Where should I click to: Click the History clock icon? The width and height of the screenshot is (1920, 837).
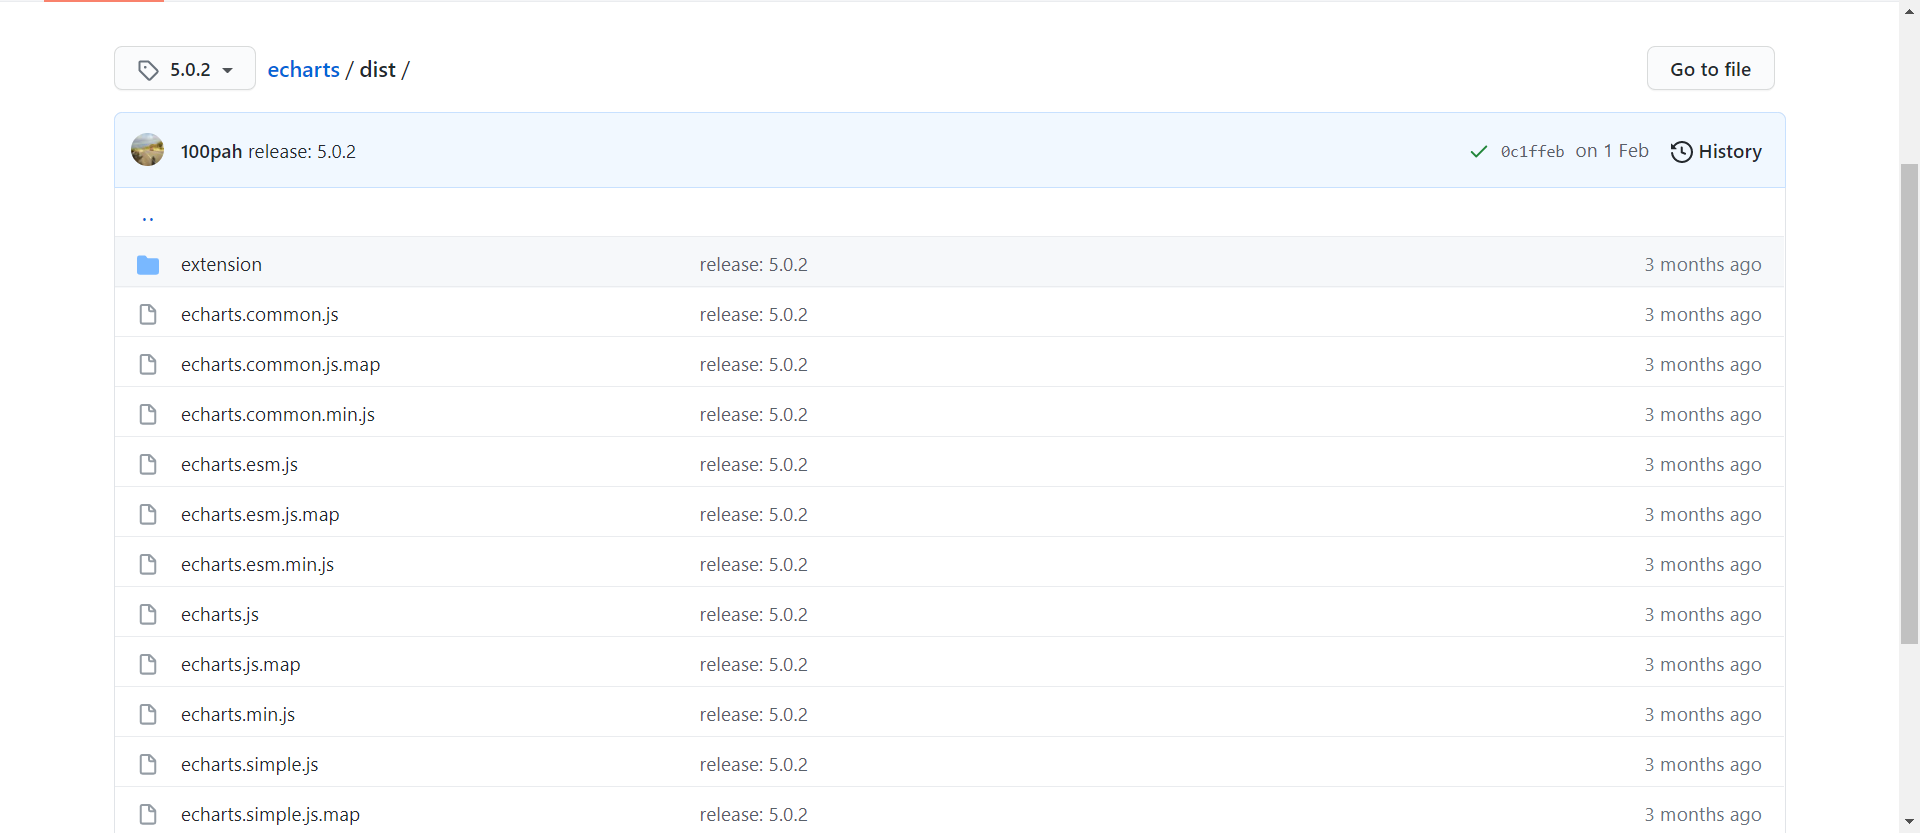point(1682,152)
